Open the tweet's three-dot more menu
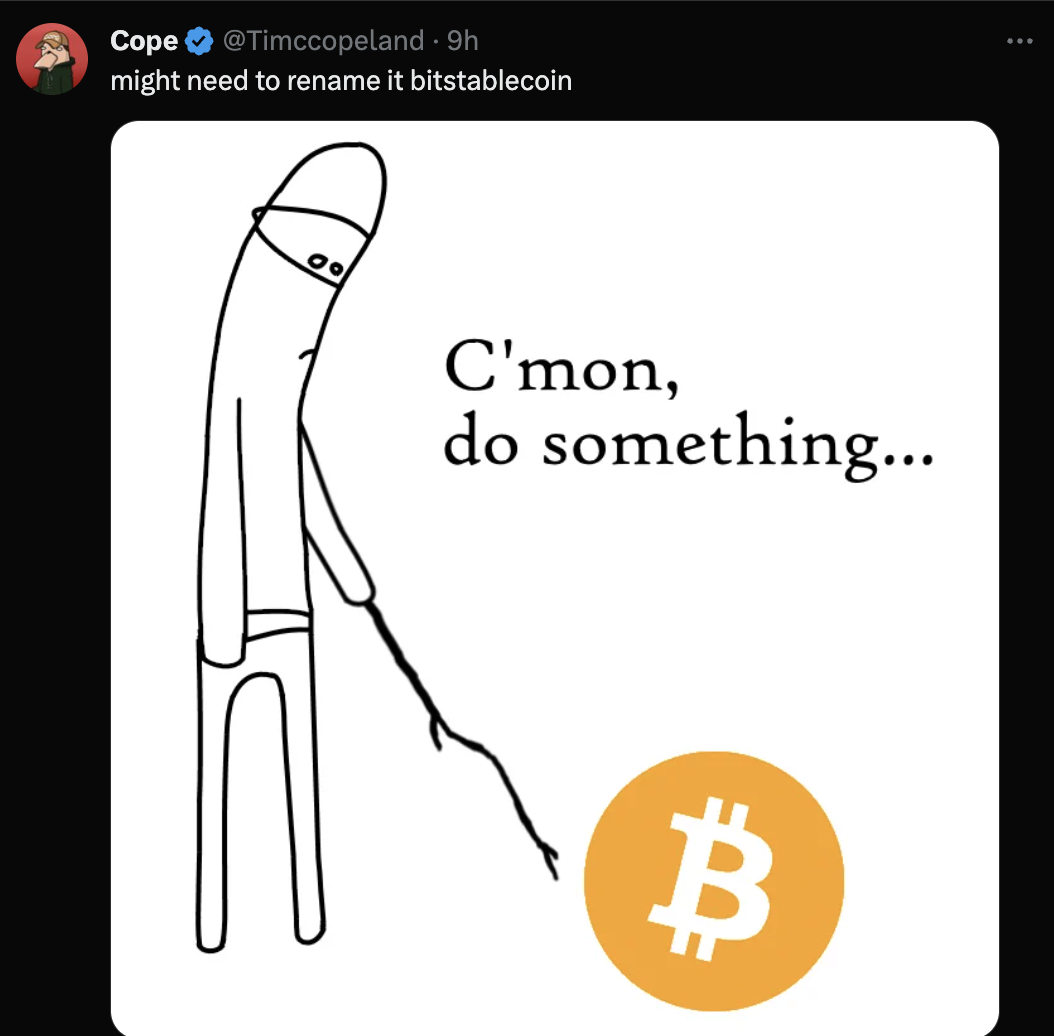Image resolution: width=1054 pixels, height=1036 pixels. tap(1018, 42)
